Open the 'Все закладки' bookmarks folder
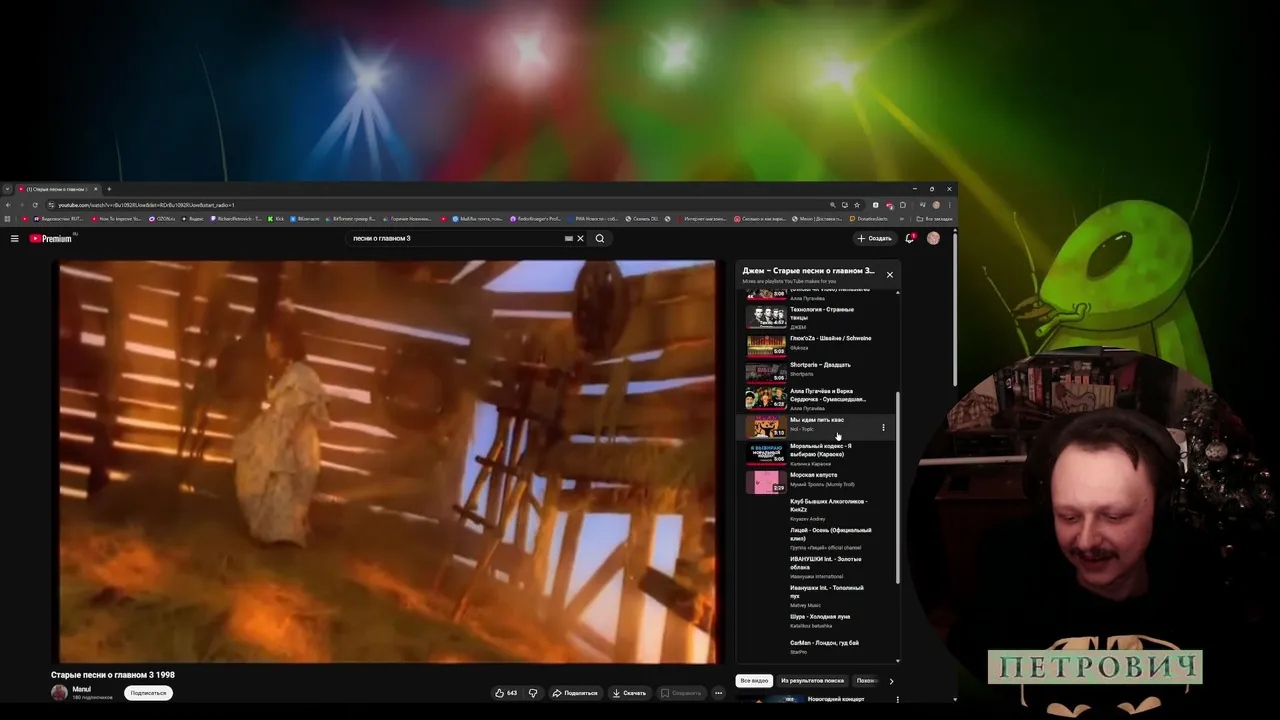The height and width of the screenshot is (720, 1280). tap(934, 218)
